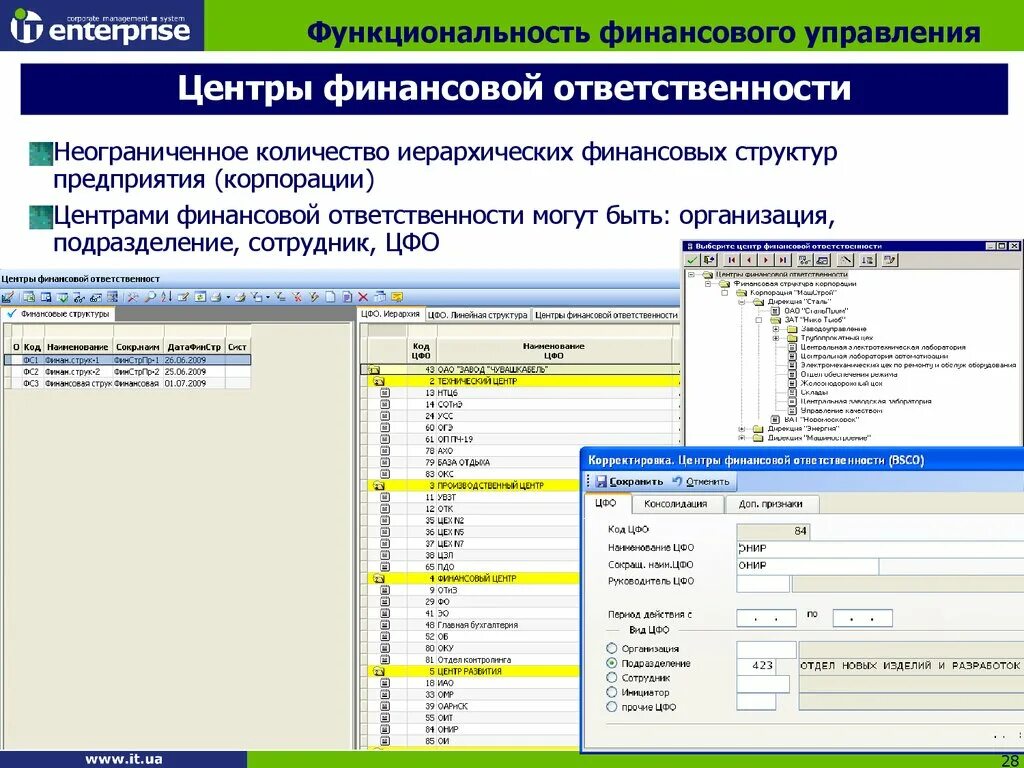Open Центры финансовой ответственности tab in right pane
Image resolution: width=1024 pixels, height=768 pixels.
coord(606,315)
